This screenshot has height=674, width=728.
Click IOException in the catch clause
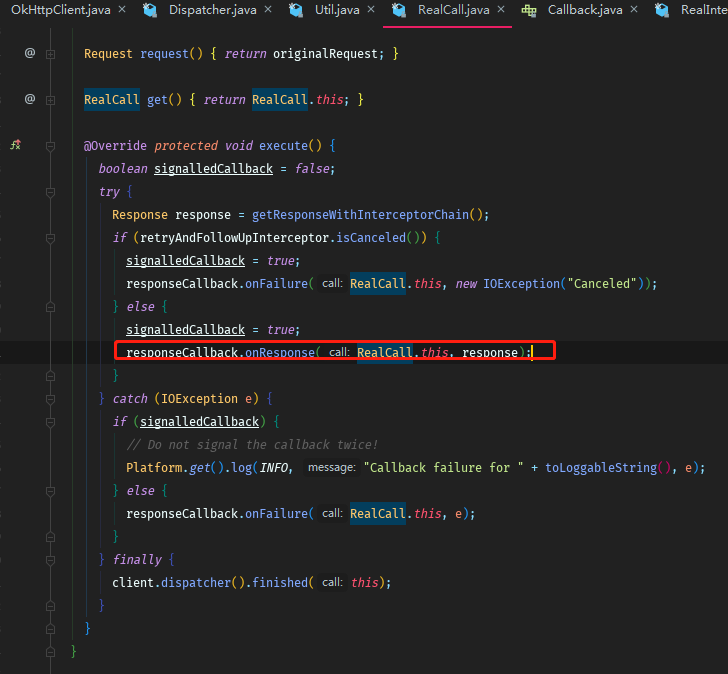click(x=199, y=399)
